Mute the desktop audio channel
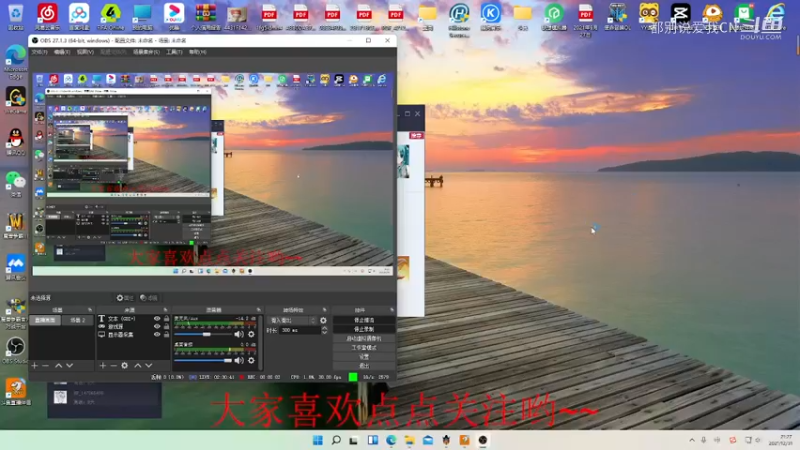The height and width of the screenshot is (450, 800). [239, 360]
